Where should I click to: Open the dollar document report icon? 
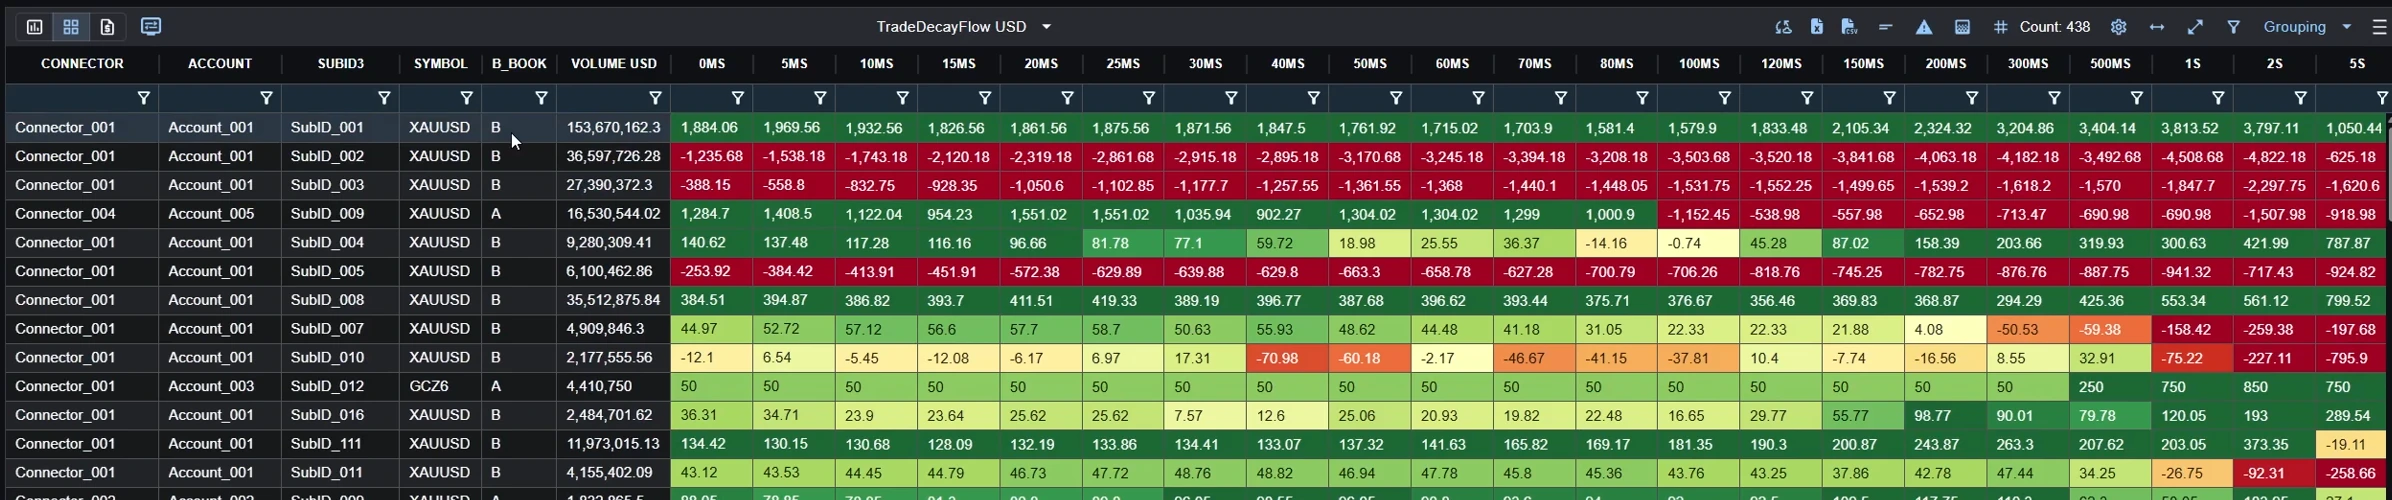coord(108,27)
